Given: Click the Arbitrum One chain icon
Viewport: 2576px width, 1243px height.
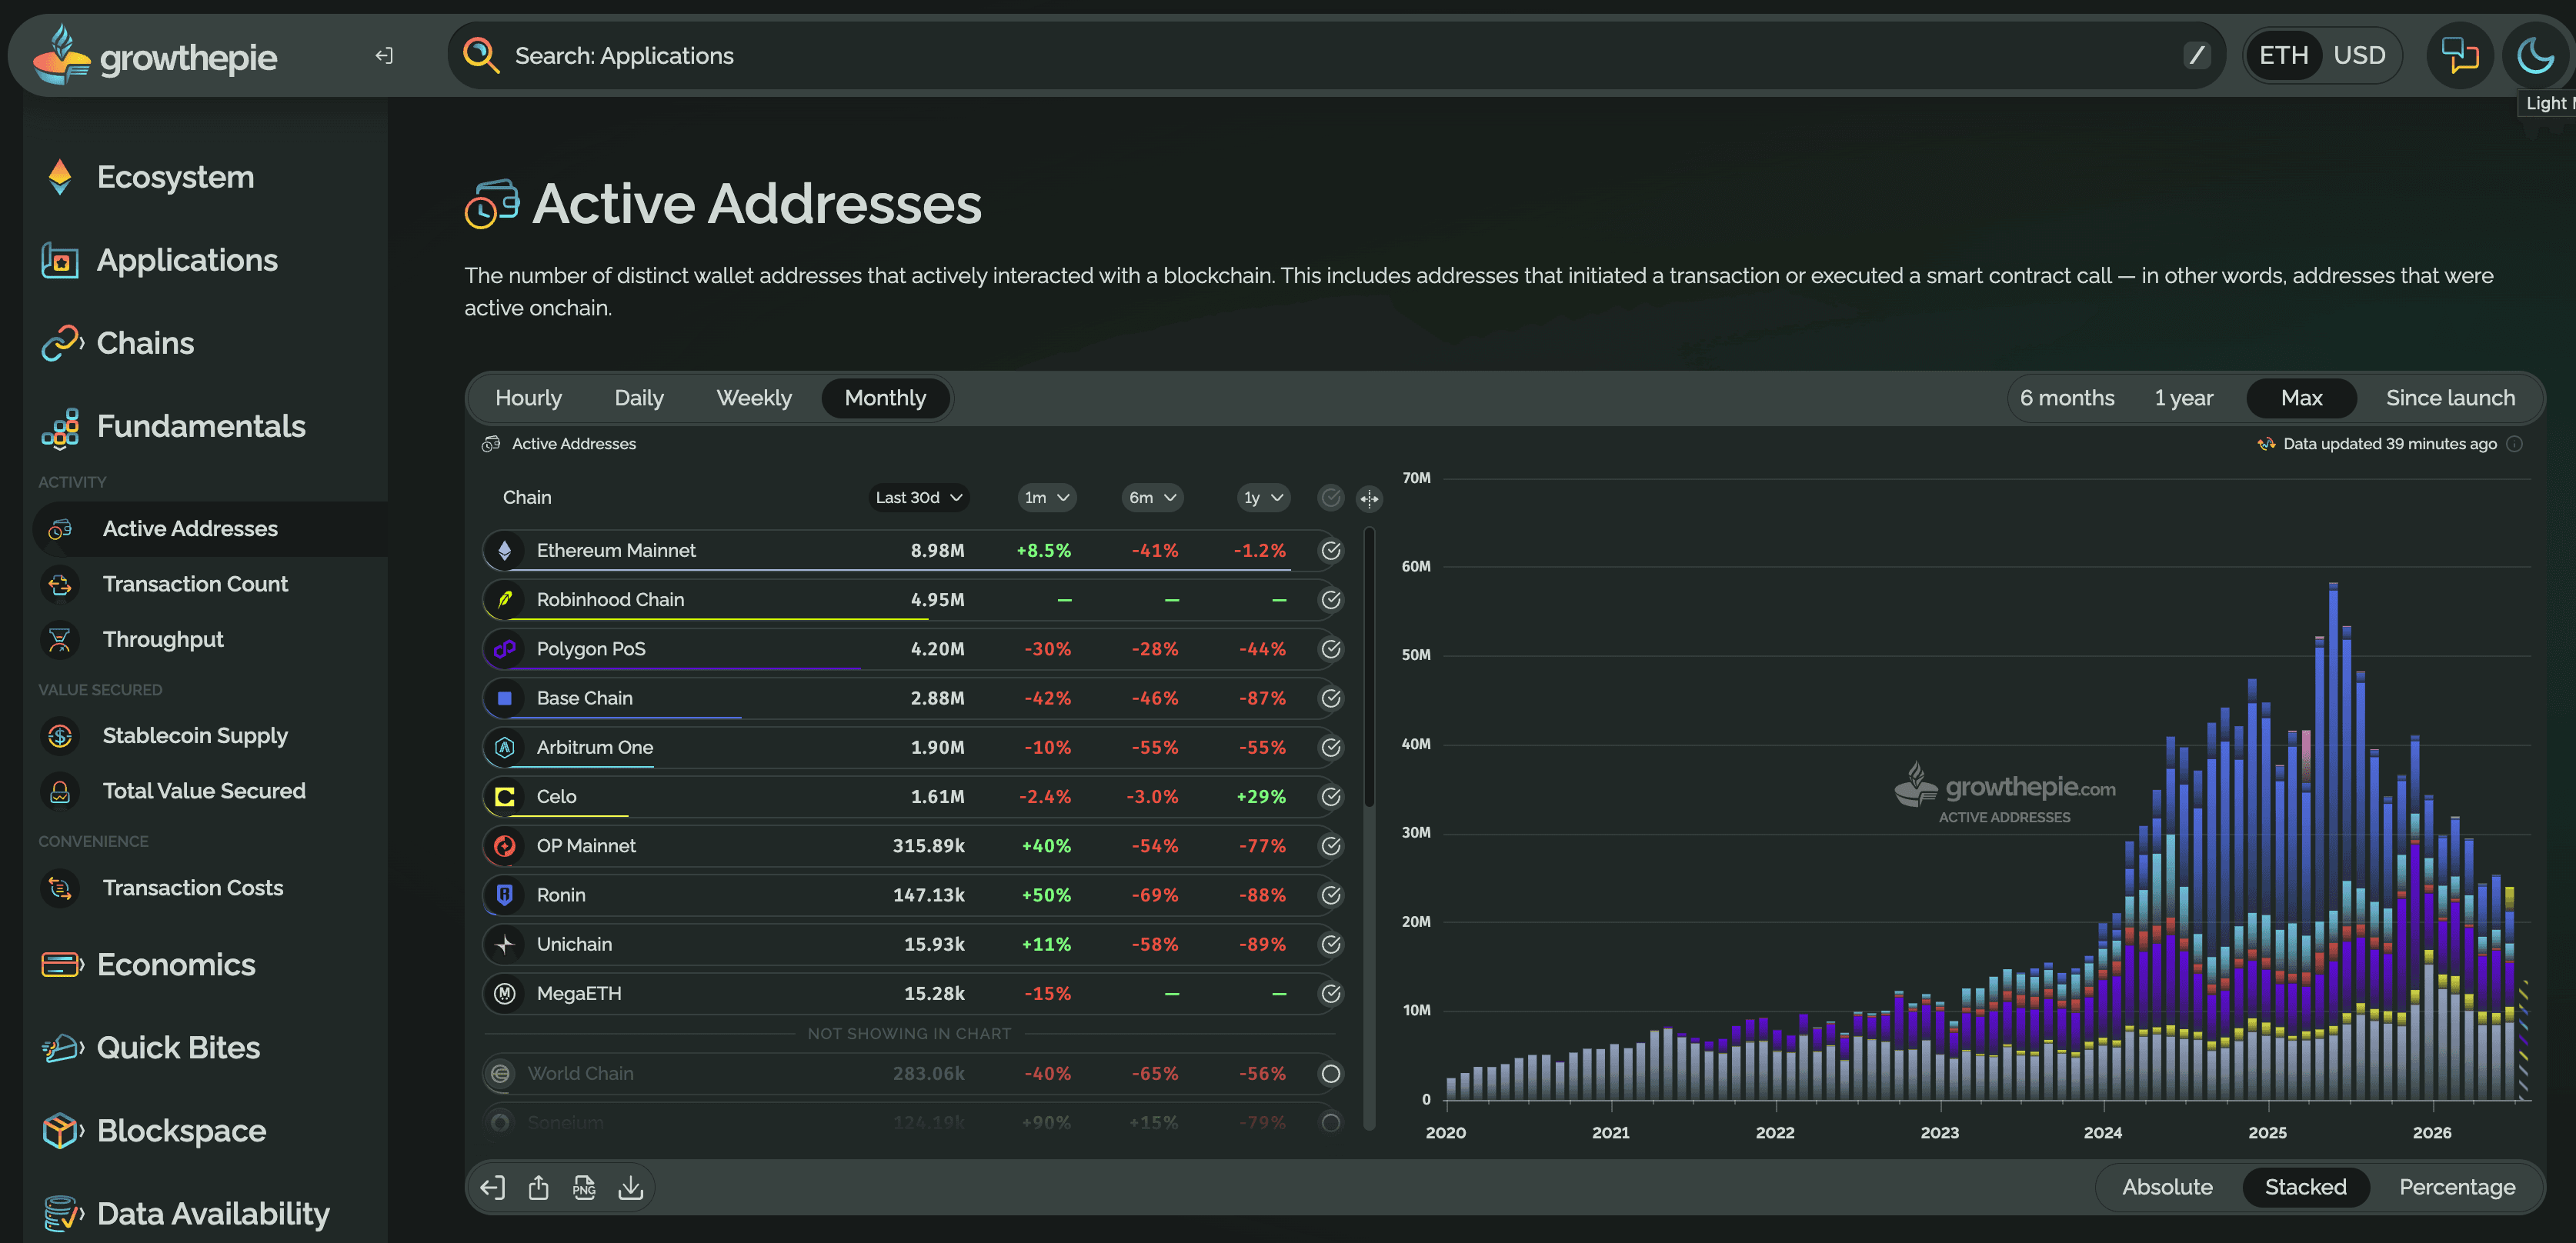Looking at the screenshot, I should (505, 747).
